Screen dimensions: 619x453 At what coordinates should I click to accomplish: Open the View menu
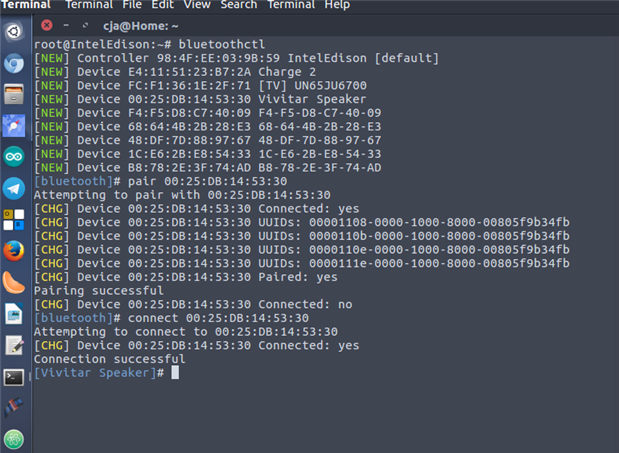point(196,5)
